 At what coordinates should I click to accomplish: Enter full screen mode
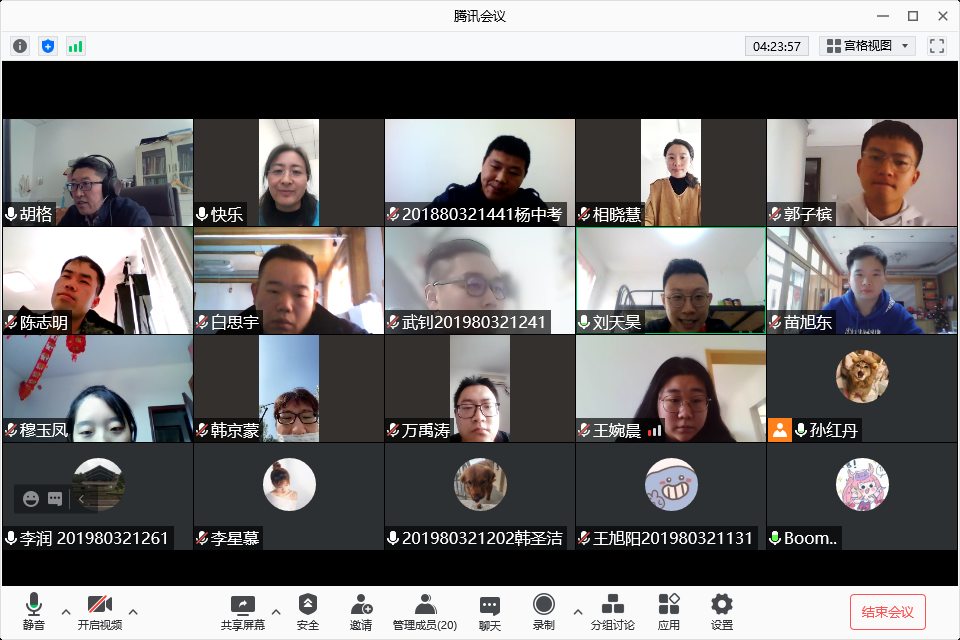pyautogui.click(x=937, y=46)
